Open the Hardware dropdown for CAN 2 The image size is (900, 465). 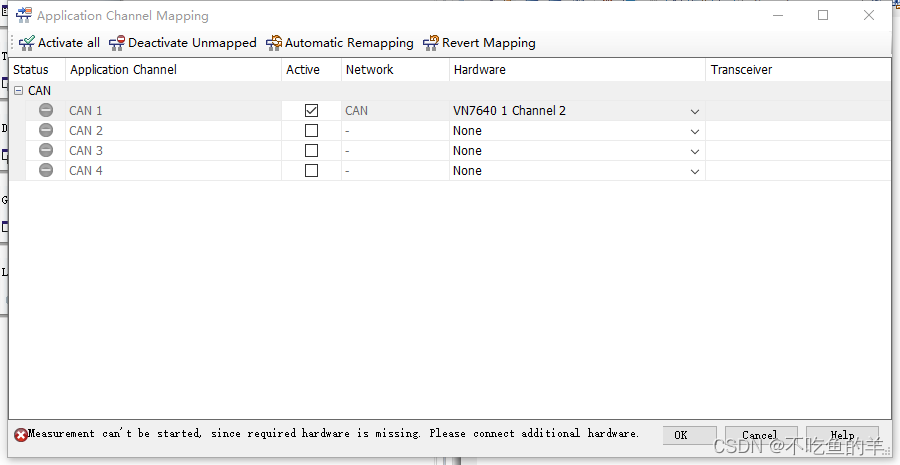point(695,131)
